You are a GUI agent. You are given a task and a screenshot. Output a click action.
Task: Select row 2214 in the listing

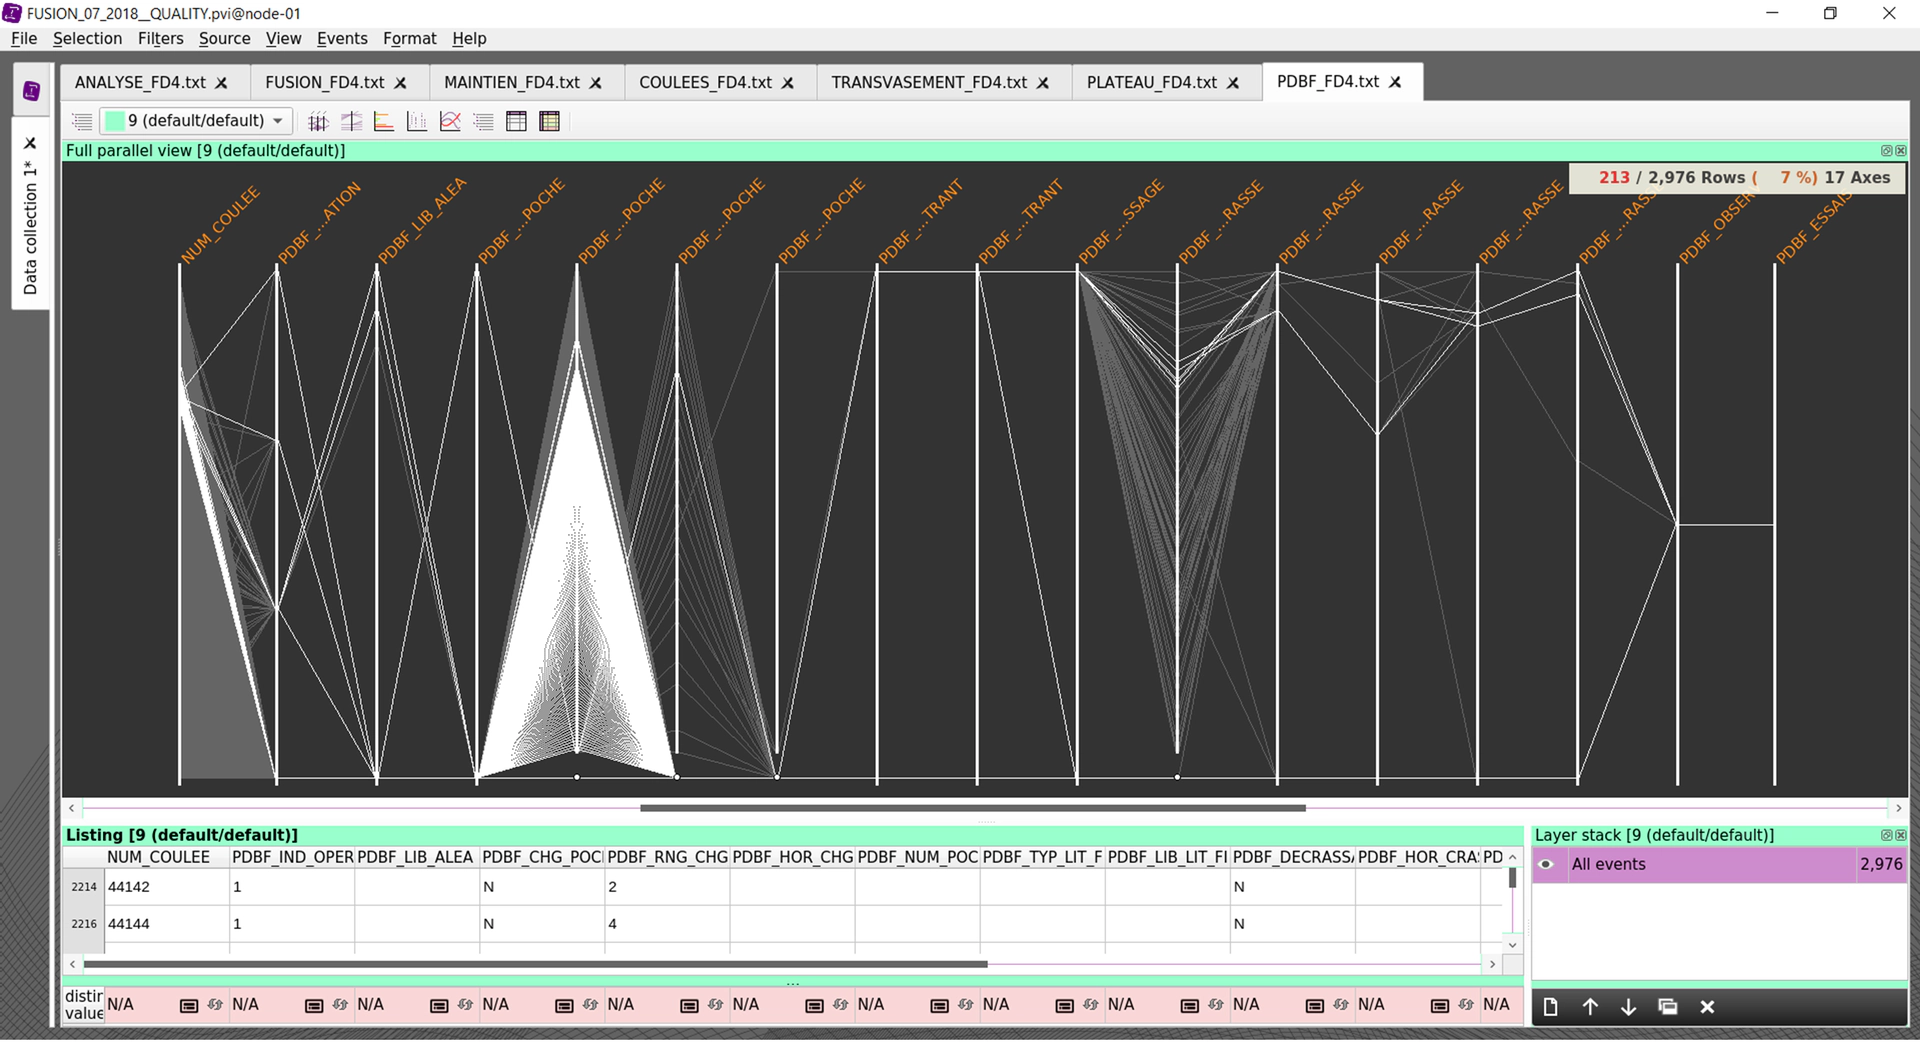coord(84,887)
